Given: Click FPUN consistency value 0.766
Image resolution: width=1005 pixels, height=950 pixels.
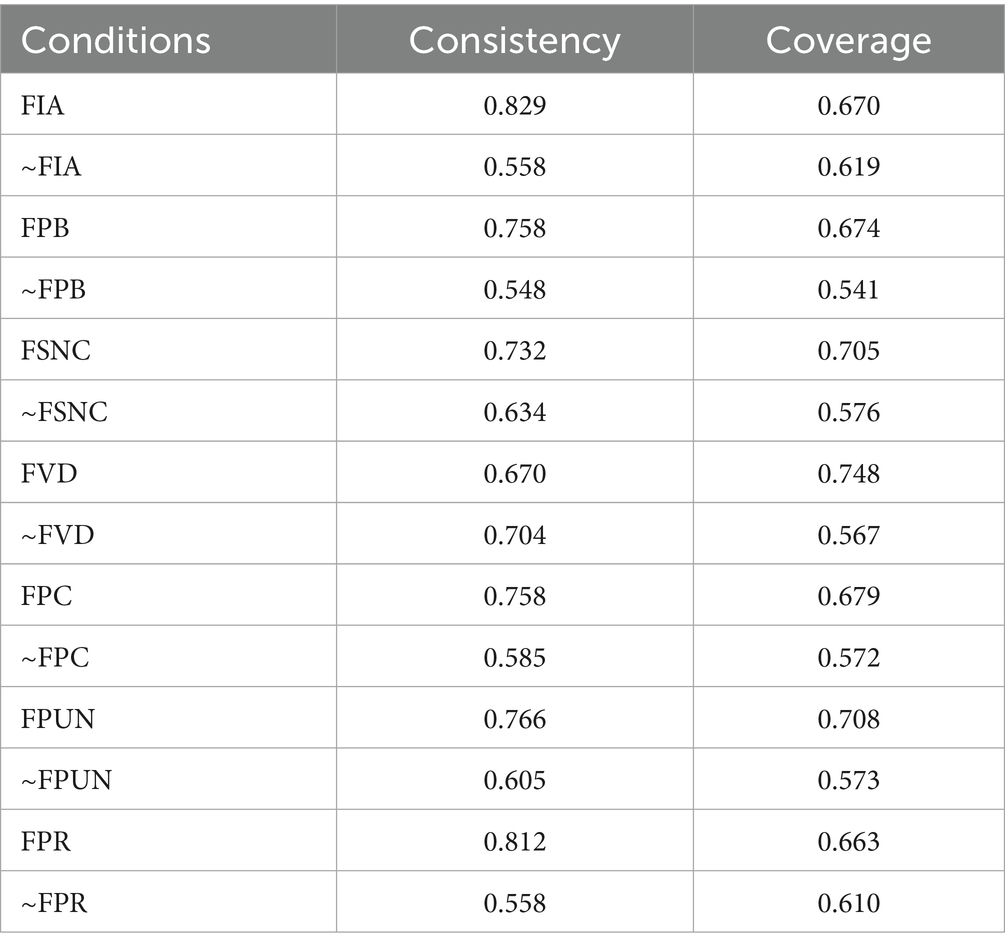Looking at the screenshot, I should tap(514, 719).
